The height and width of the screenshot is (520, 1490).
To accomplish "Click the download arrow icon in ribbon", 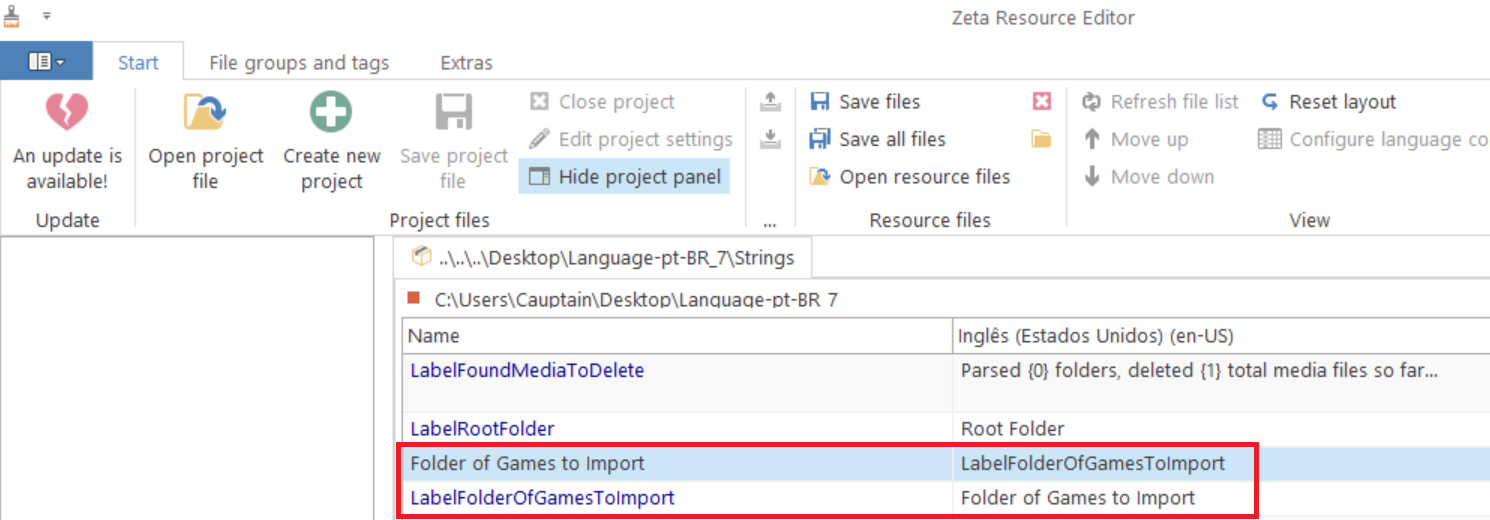I will click(x=770, y=139).
